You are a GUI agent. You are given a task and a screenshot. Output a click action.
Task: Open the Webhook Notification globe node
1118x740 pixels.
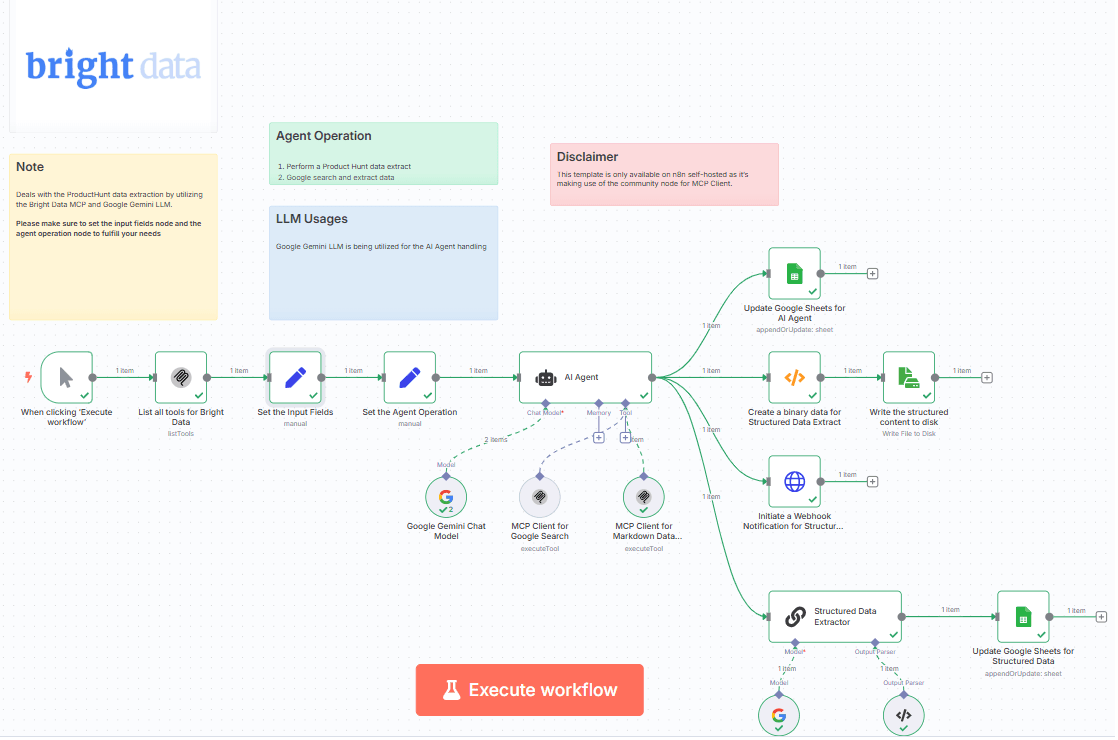[794, 481]
